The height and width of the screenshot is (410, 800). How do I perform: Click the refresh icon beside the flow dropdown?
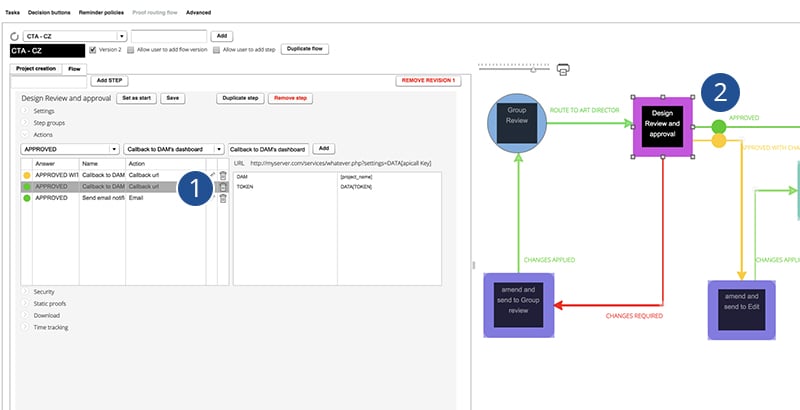[14, 37]
